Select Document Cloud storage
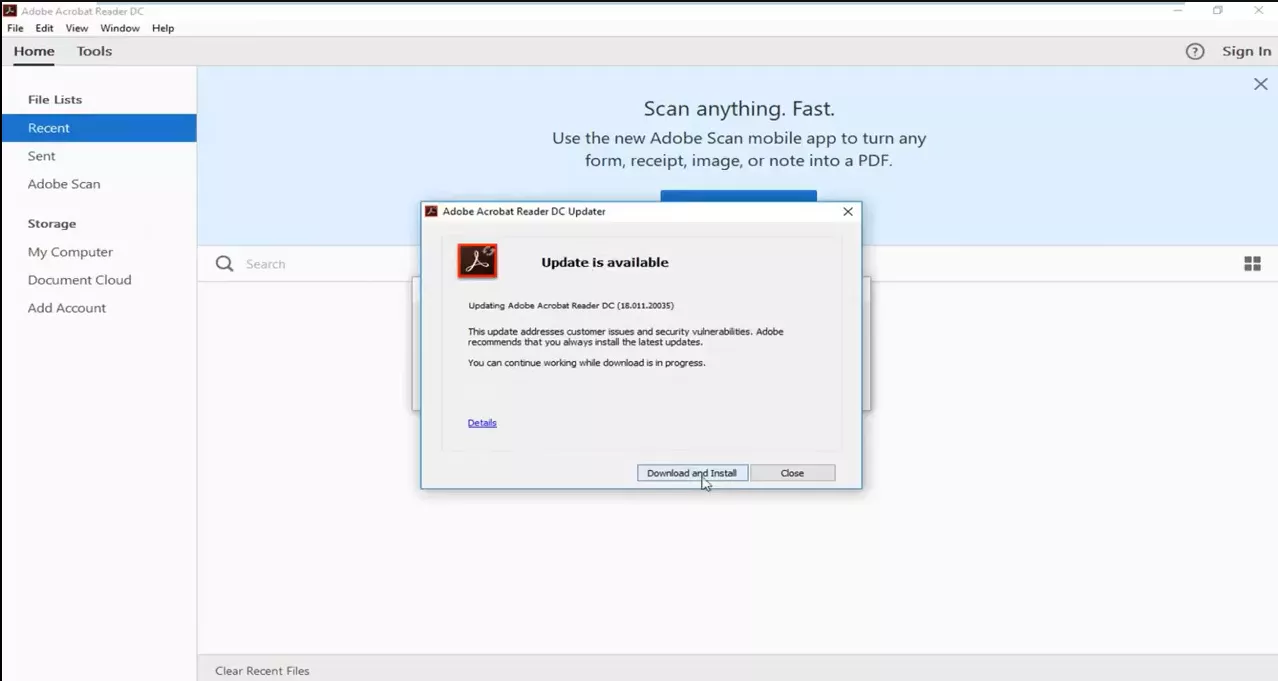The image size is (1278, 681). point(79,280)
